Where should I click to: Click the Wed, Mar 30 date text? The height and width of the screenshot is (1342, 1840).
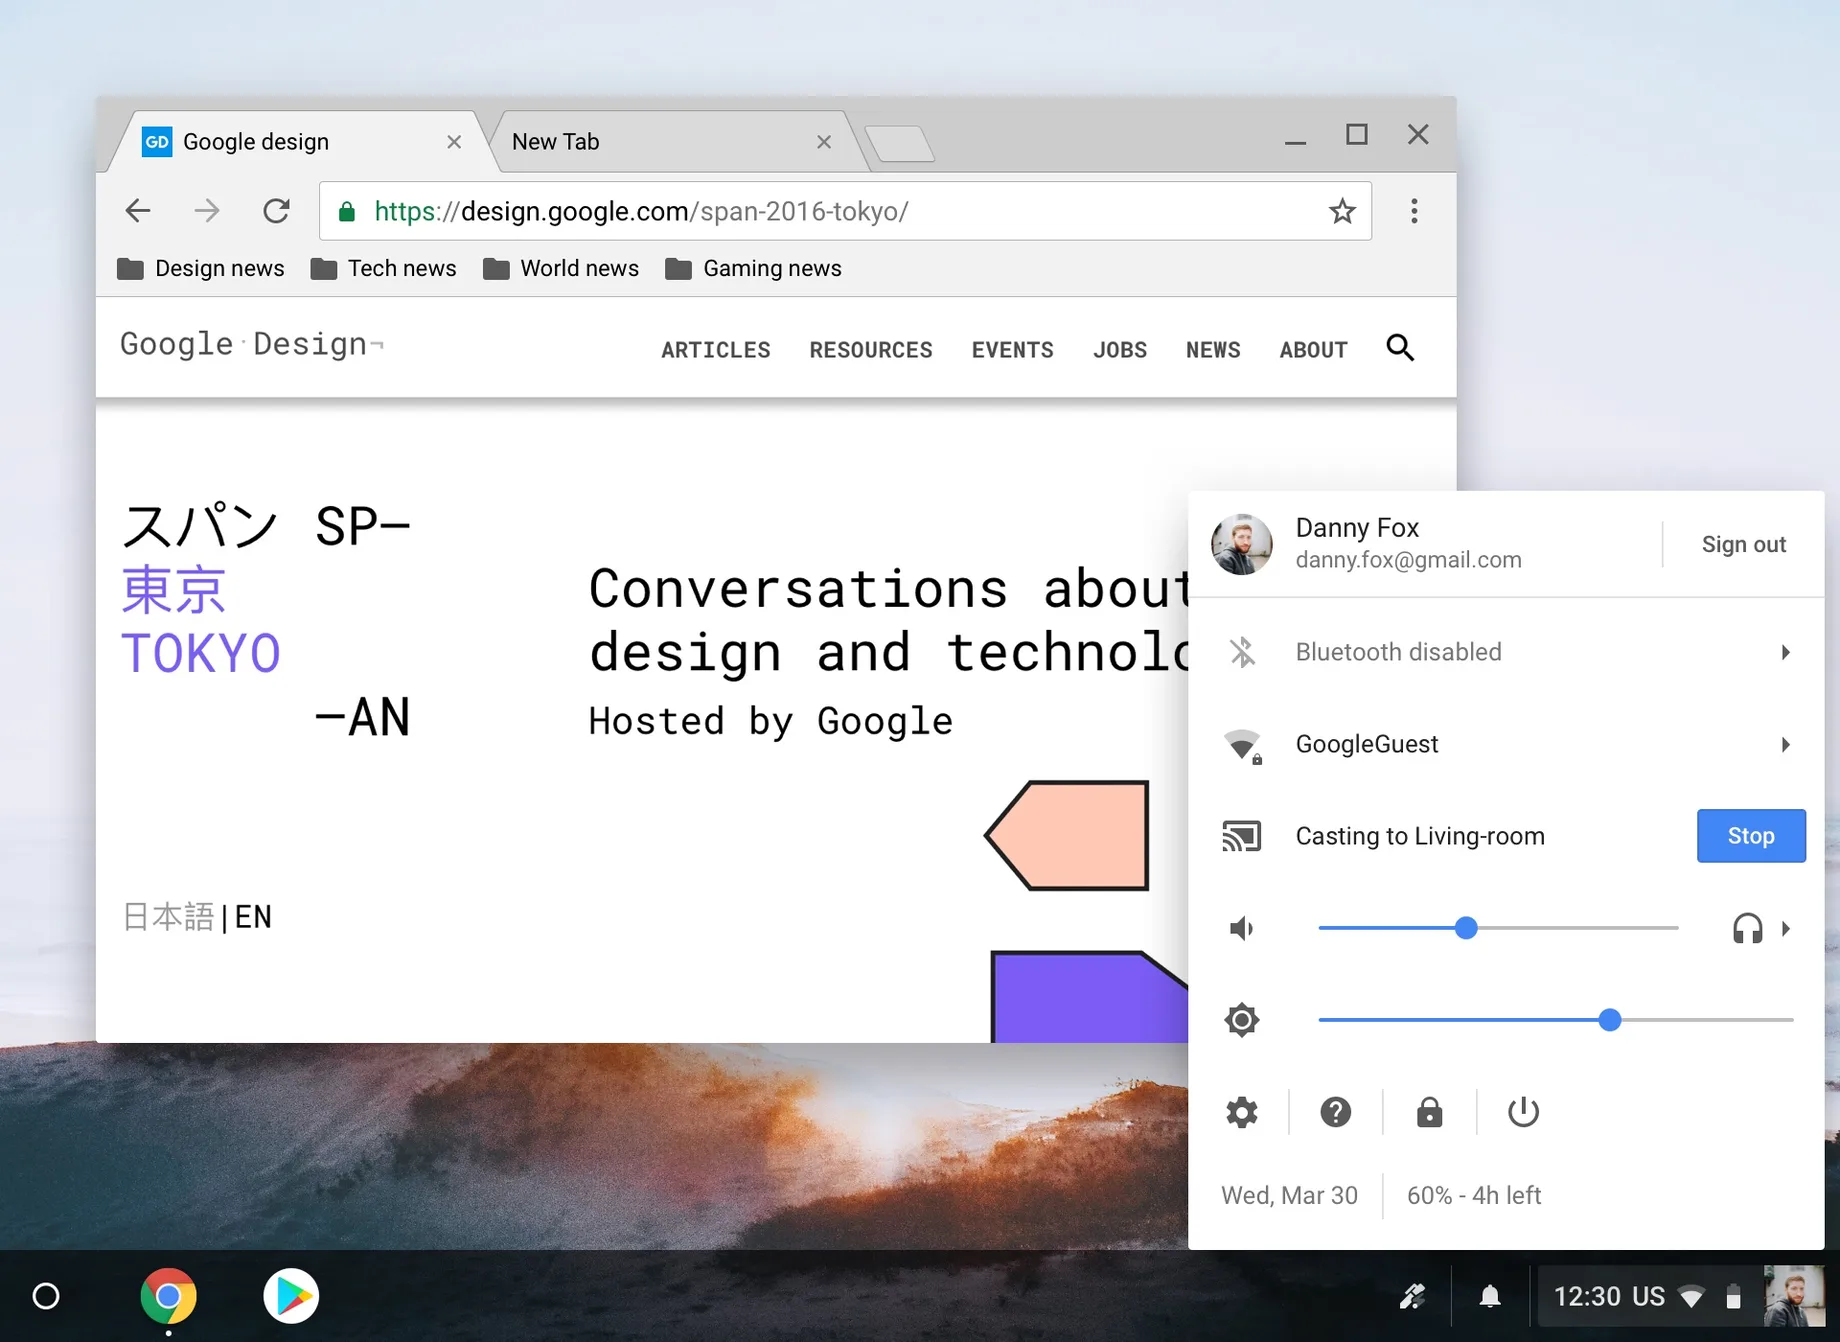(1289, 1196)
